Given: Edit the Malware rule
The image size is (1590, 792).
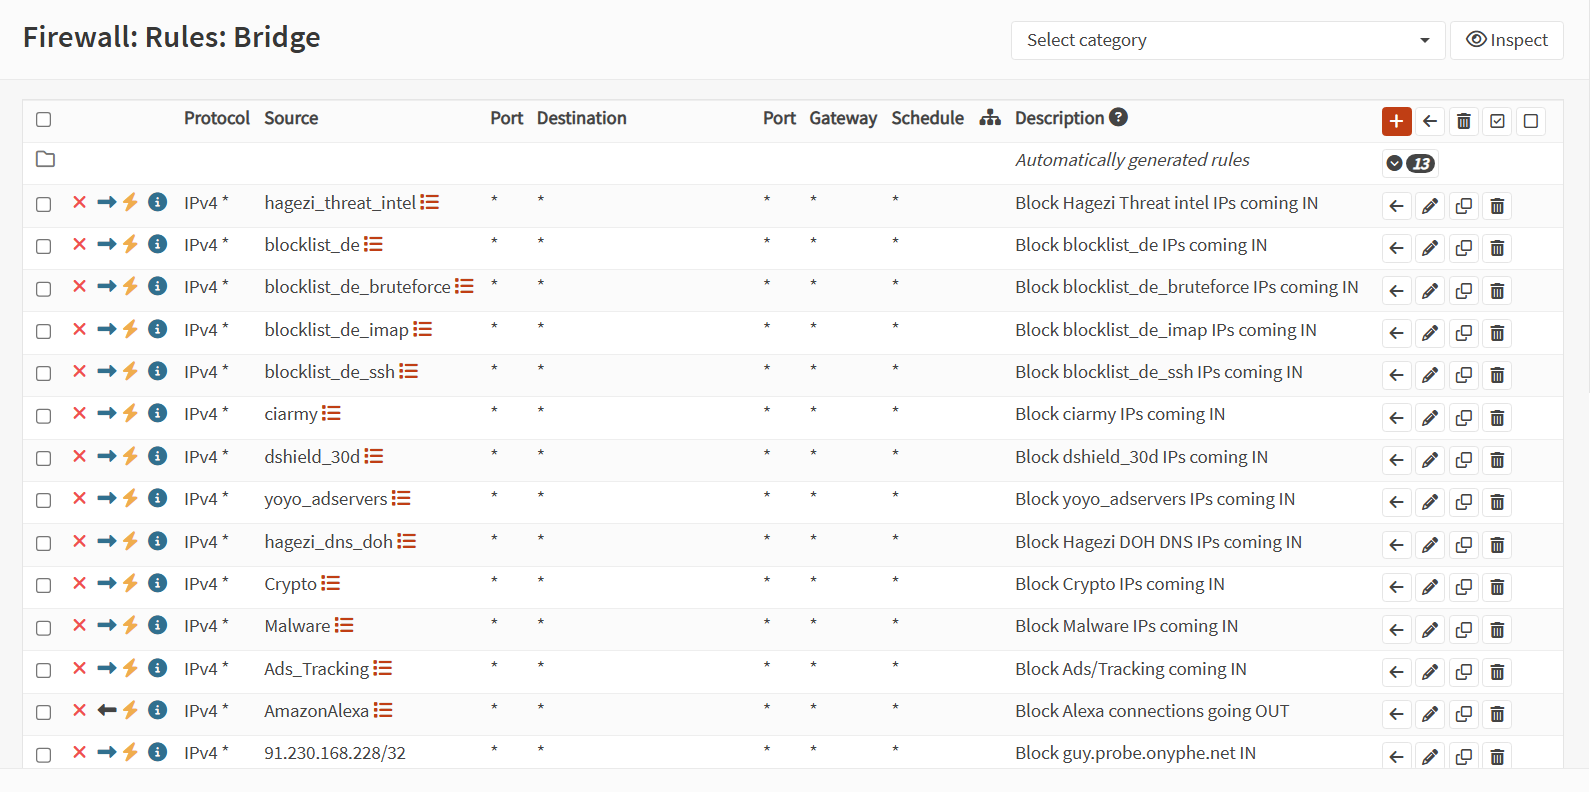Looking at the screenshot, I should (x=1430, y=630).
